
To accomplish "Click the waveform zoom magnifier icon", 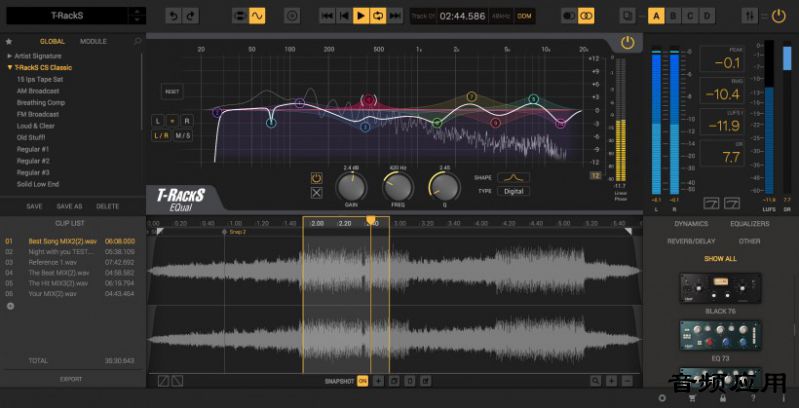I will pos(595,380).
